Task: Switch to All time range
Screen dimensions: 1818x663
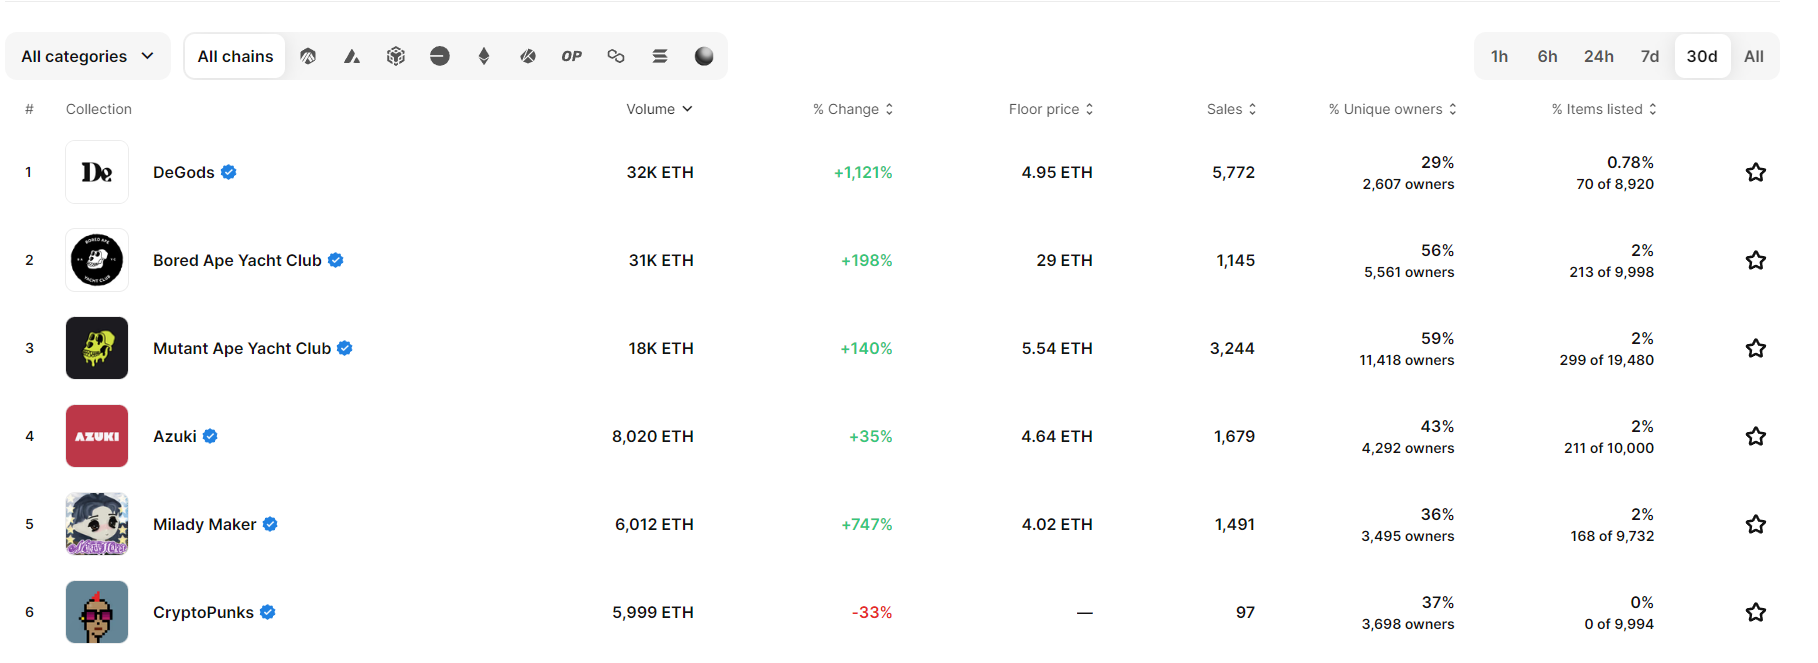Action: click(x=1753, y=56)
